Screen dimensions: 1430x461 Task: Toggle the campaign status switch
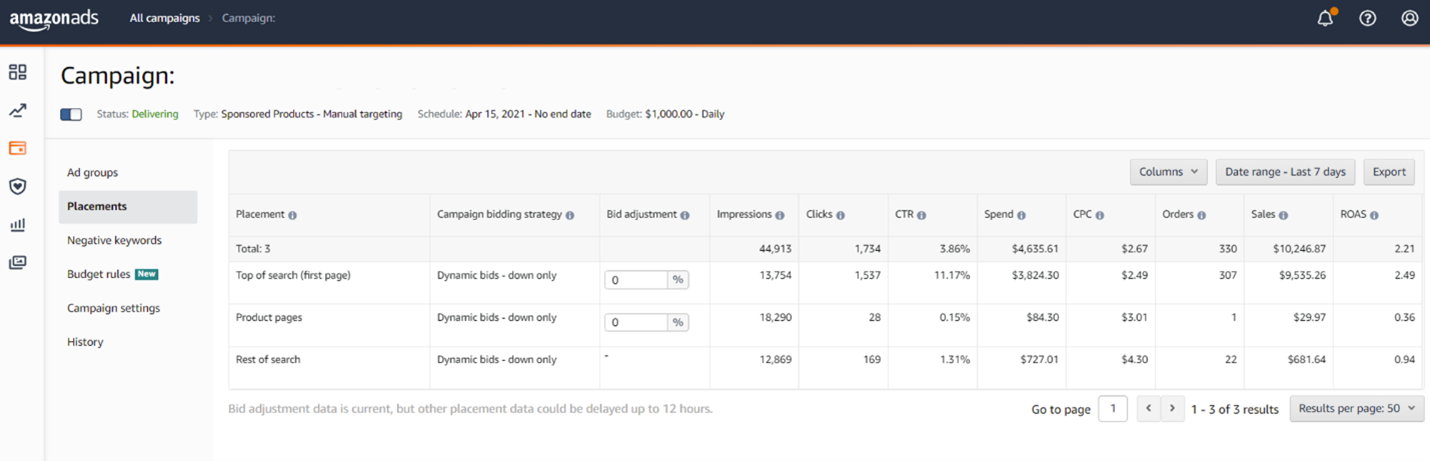pyautogui.click(x=71, y=114)
